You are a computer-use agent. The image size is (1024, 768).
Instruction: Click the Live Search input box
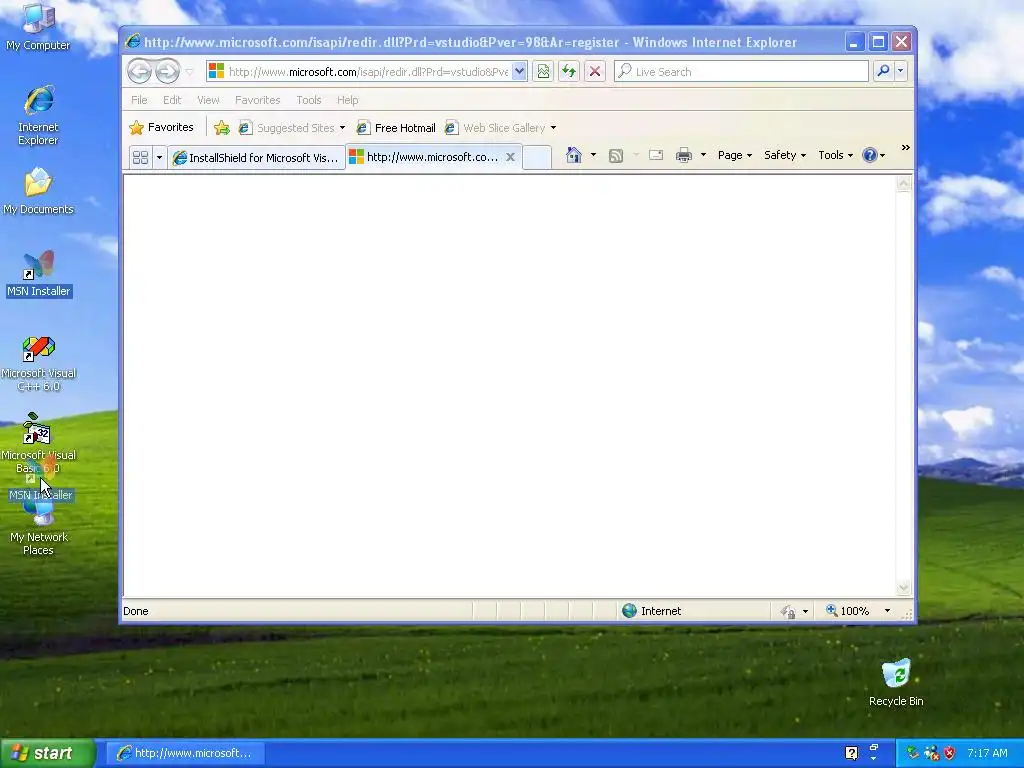[741, 72]
